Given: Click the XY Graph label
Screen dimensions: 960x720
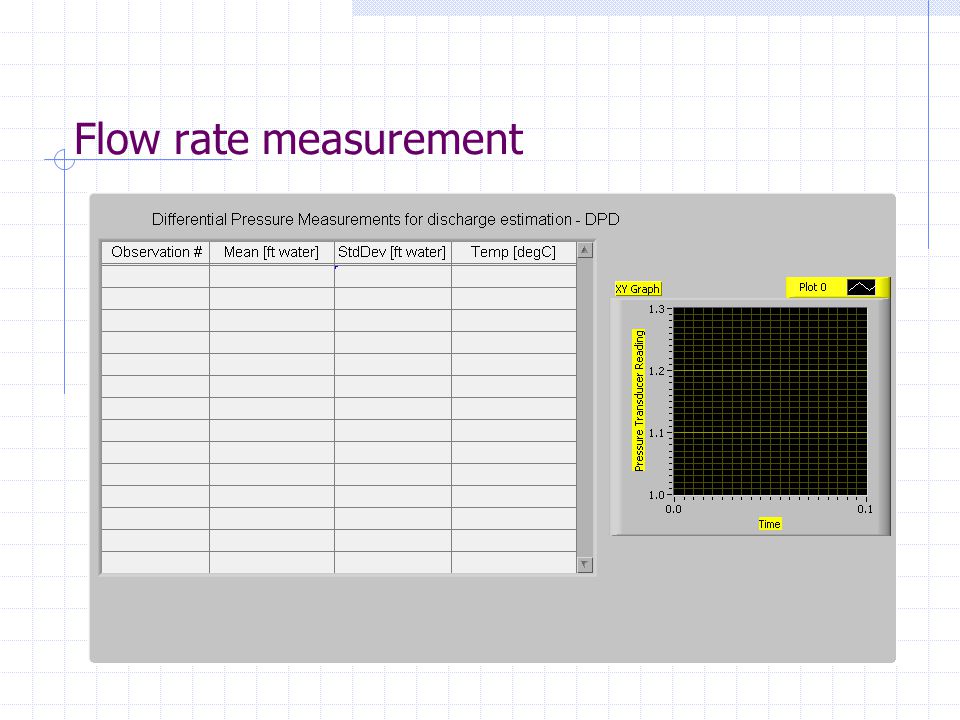Looking at the screenshot, I should (x=638, y=289).
